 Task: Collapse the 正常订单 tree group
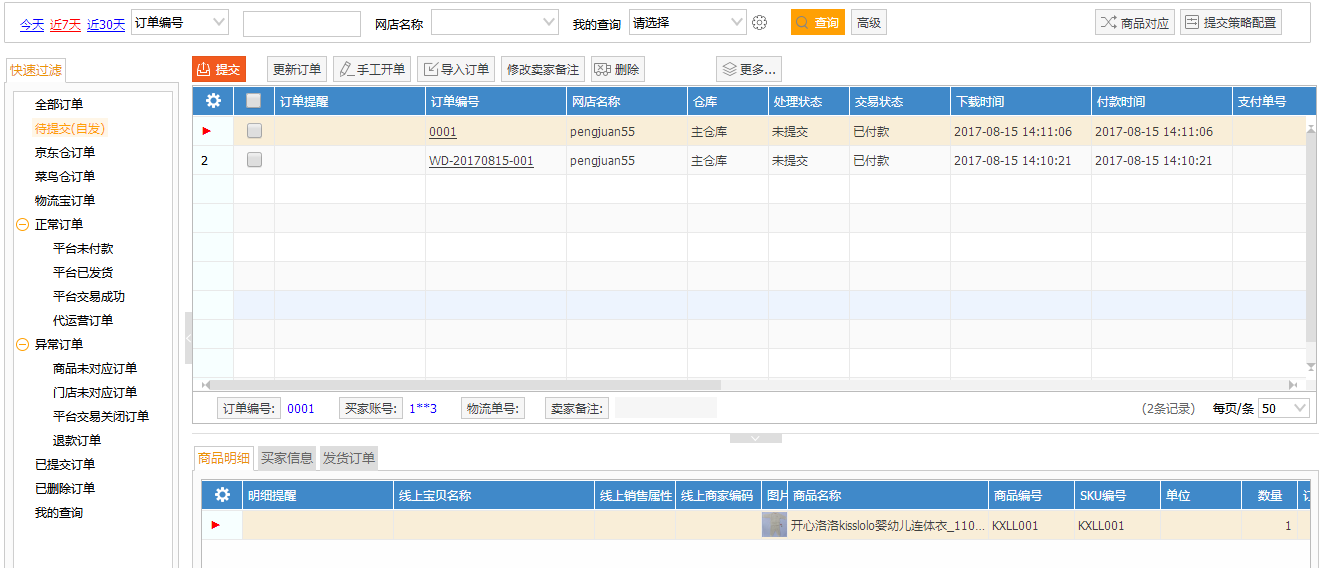point(22,225)
